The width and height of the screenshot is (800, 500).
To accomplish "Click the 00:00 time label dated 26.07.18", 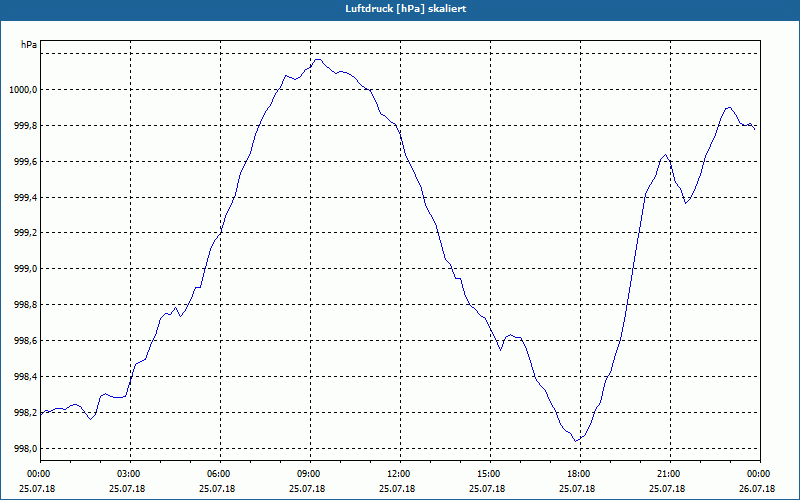I will (757, 474).
